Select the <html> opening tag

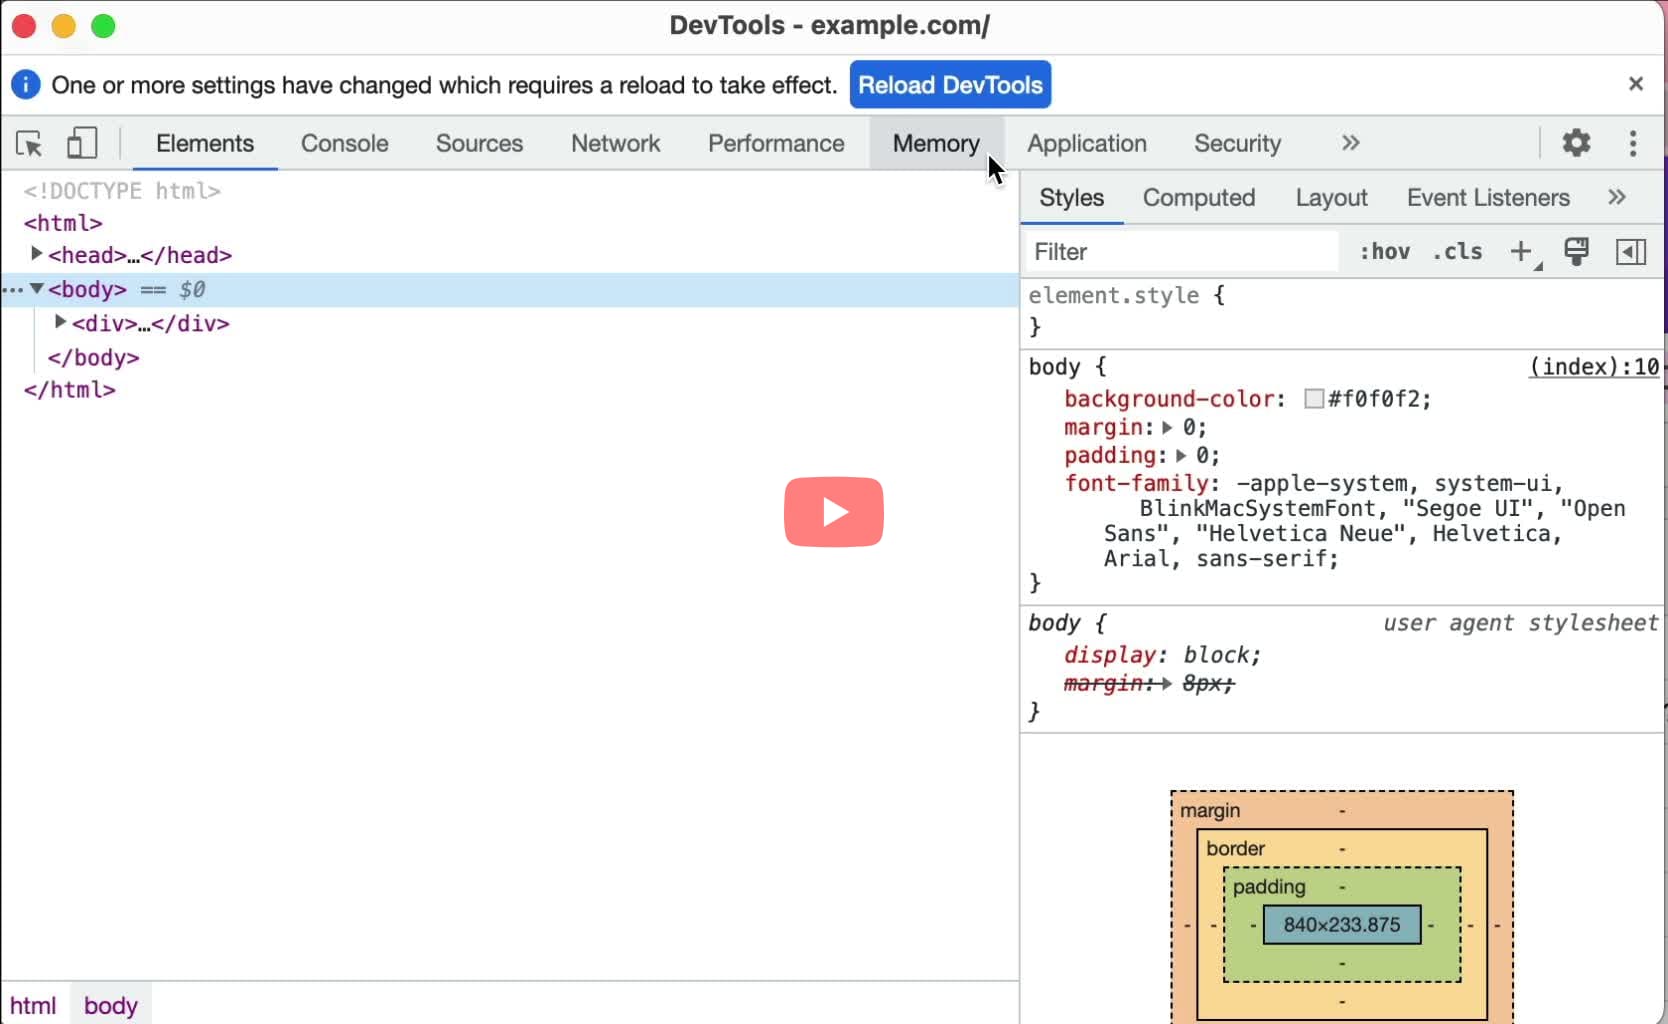point(63,223)
